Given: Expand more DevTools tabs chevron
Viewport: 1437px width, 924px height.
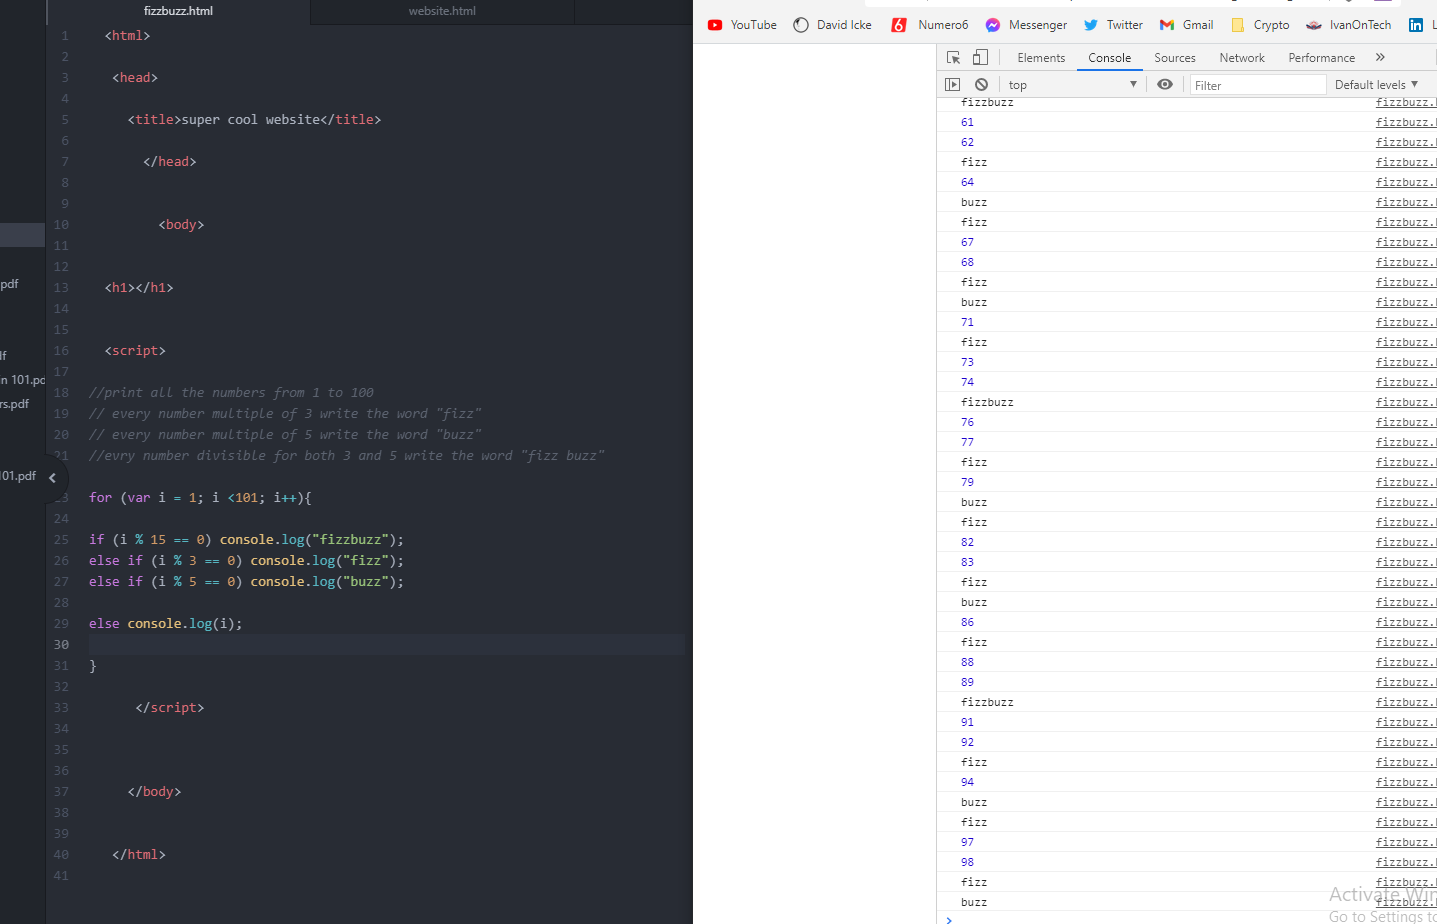Looking at the screenshot, I should pyautogui.click(x=1380, y=57).
